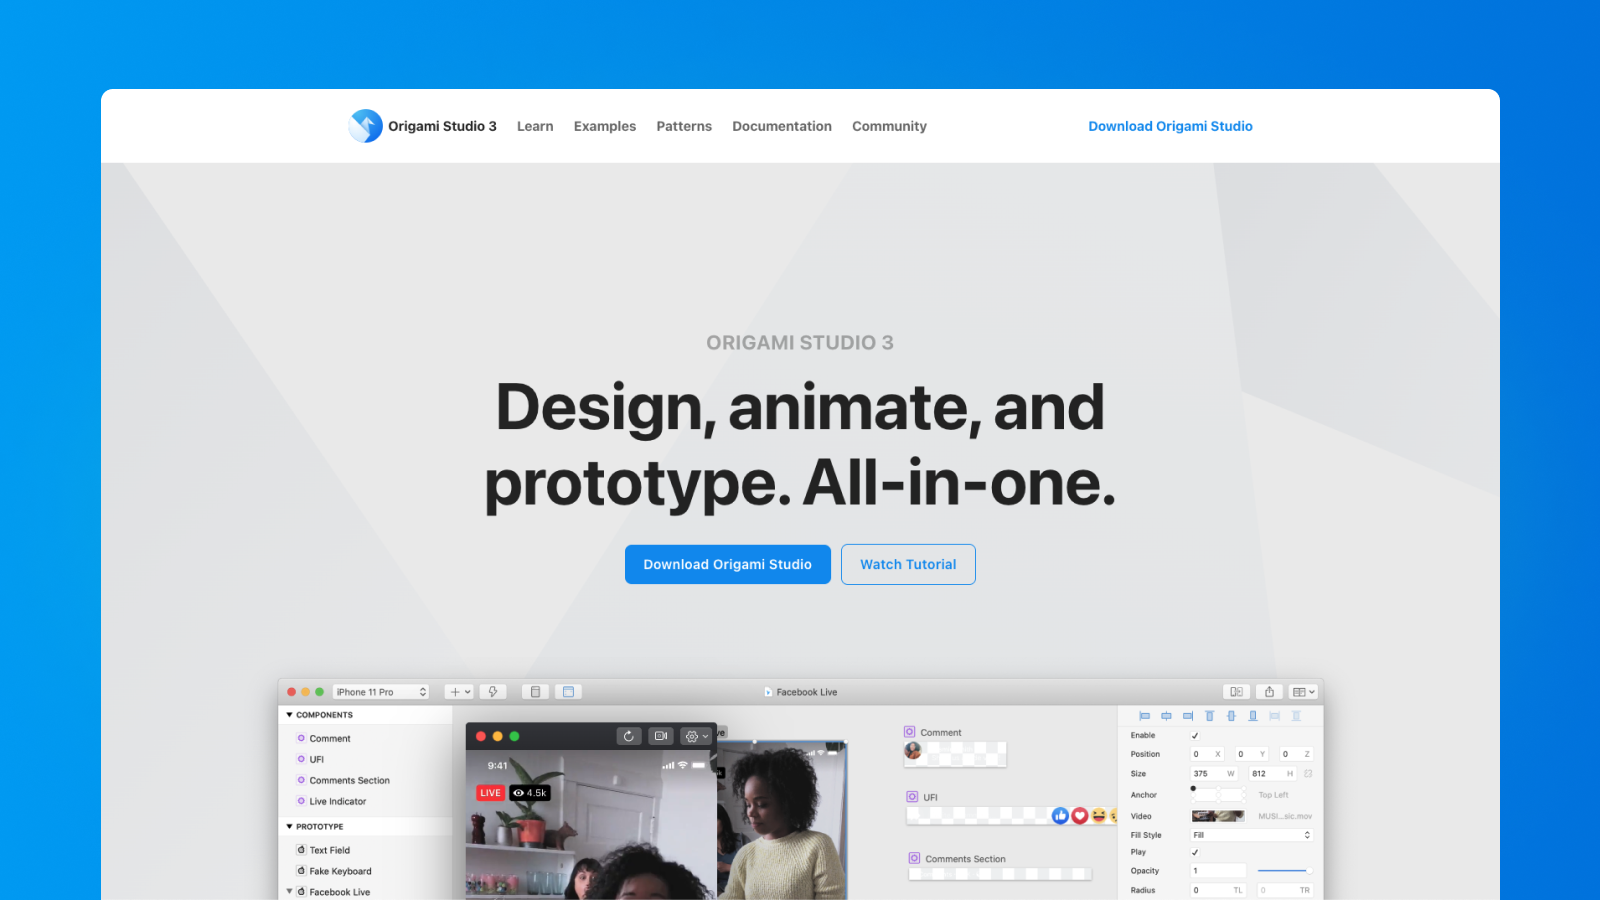This screenshot has width=1600, height=900.
Task: Select the align left edges icon
Action: pos(1145,716)
